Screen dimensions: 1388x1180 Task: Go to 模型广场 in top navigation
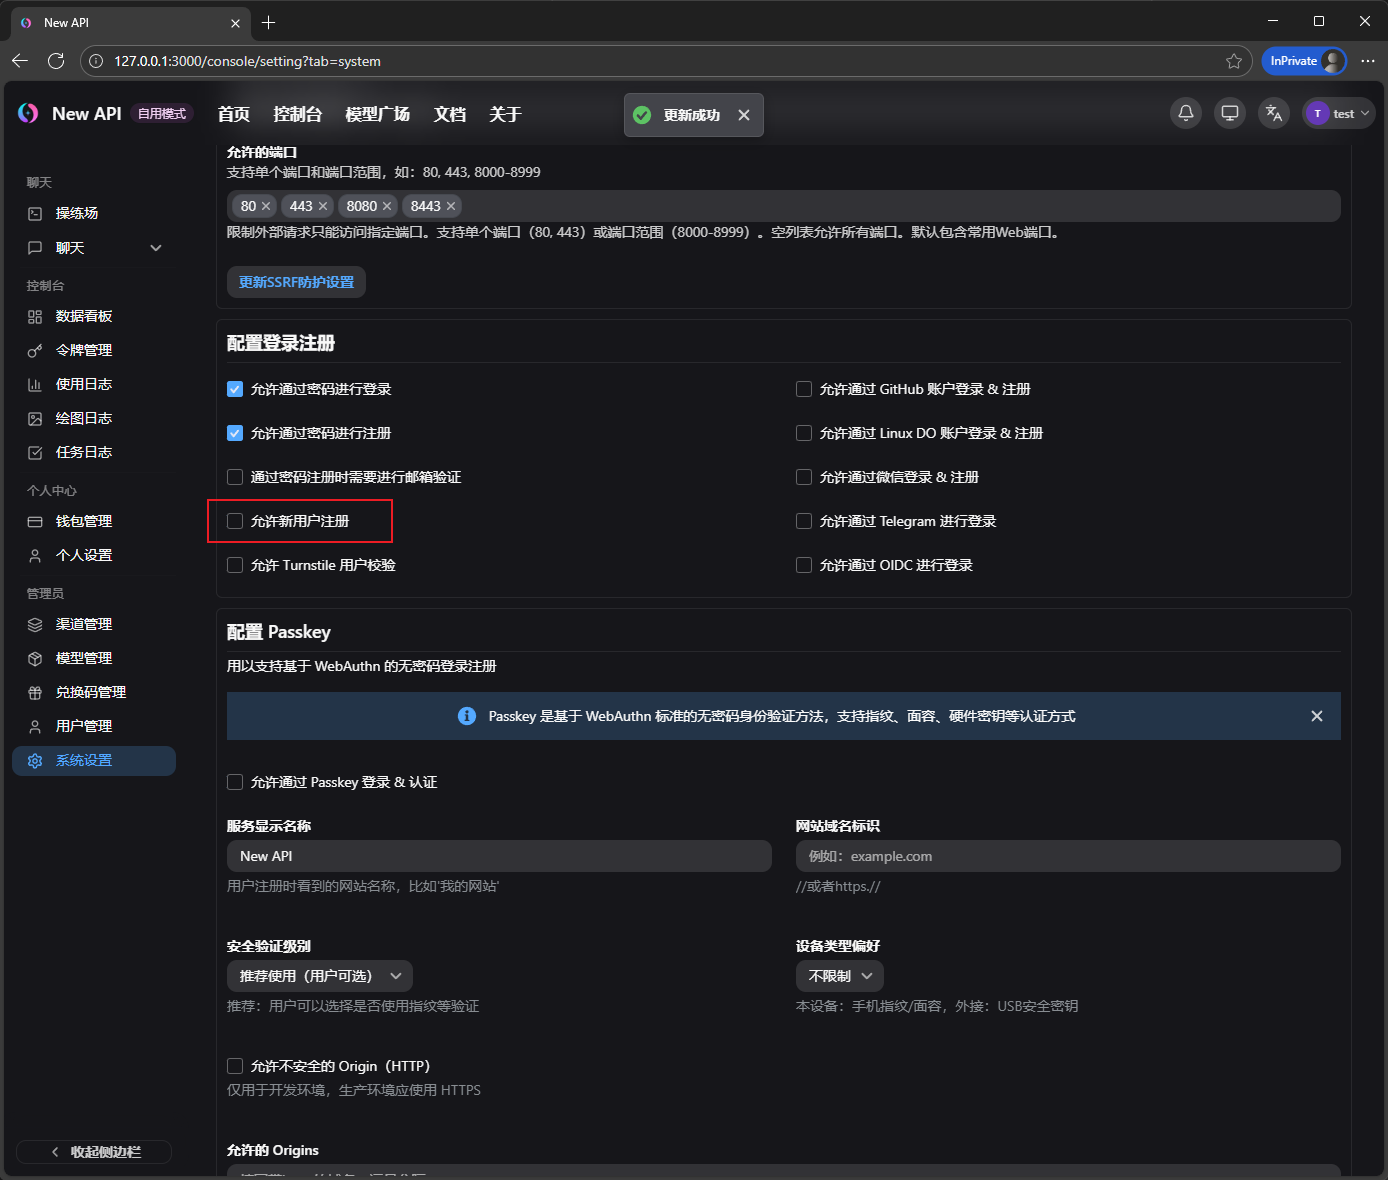click(377, 114)
